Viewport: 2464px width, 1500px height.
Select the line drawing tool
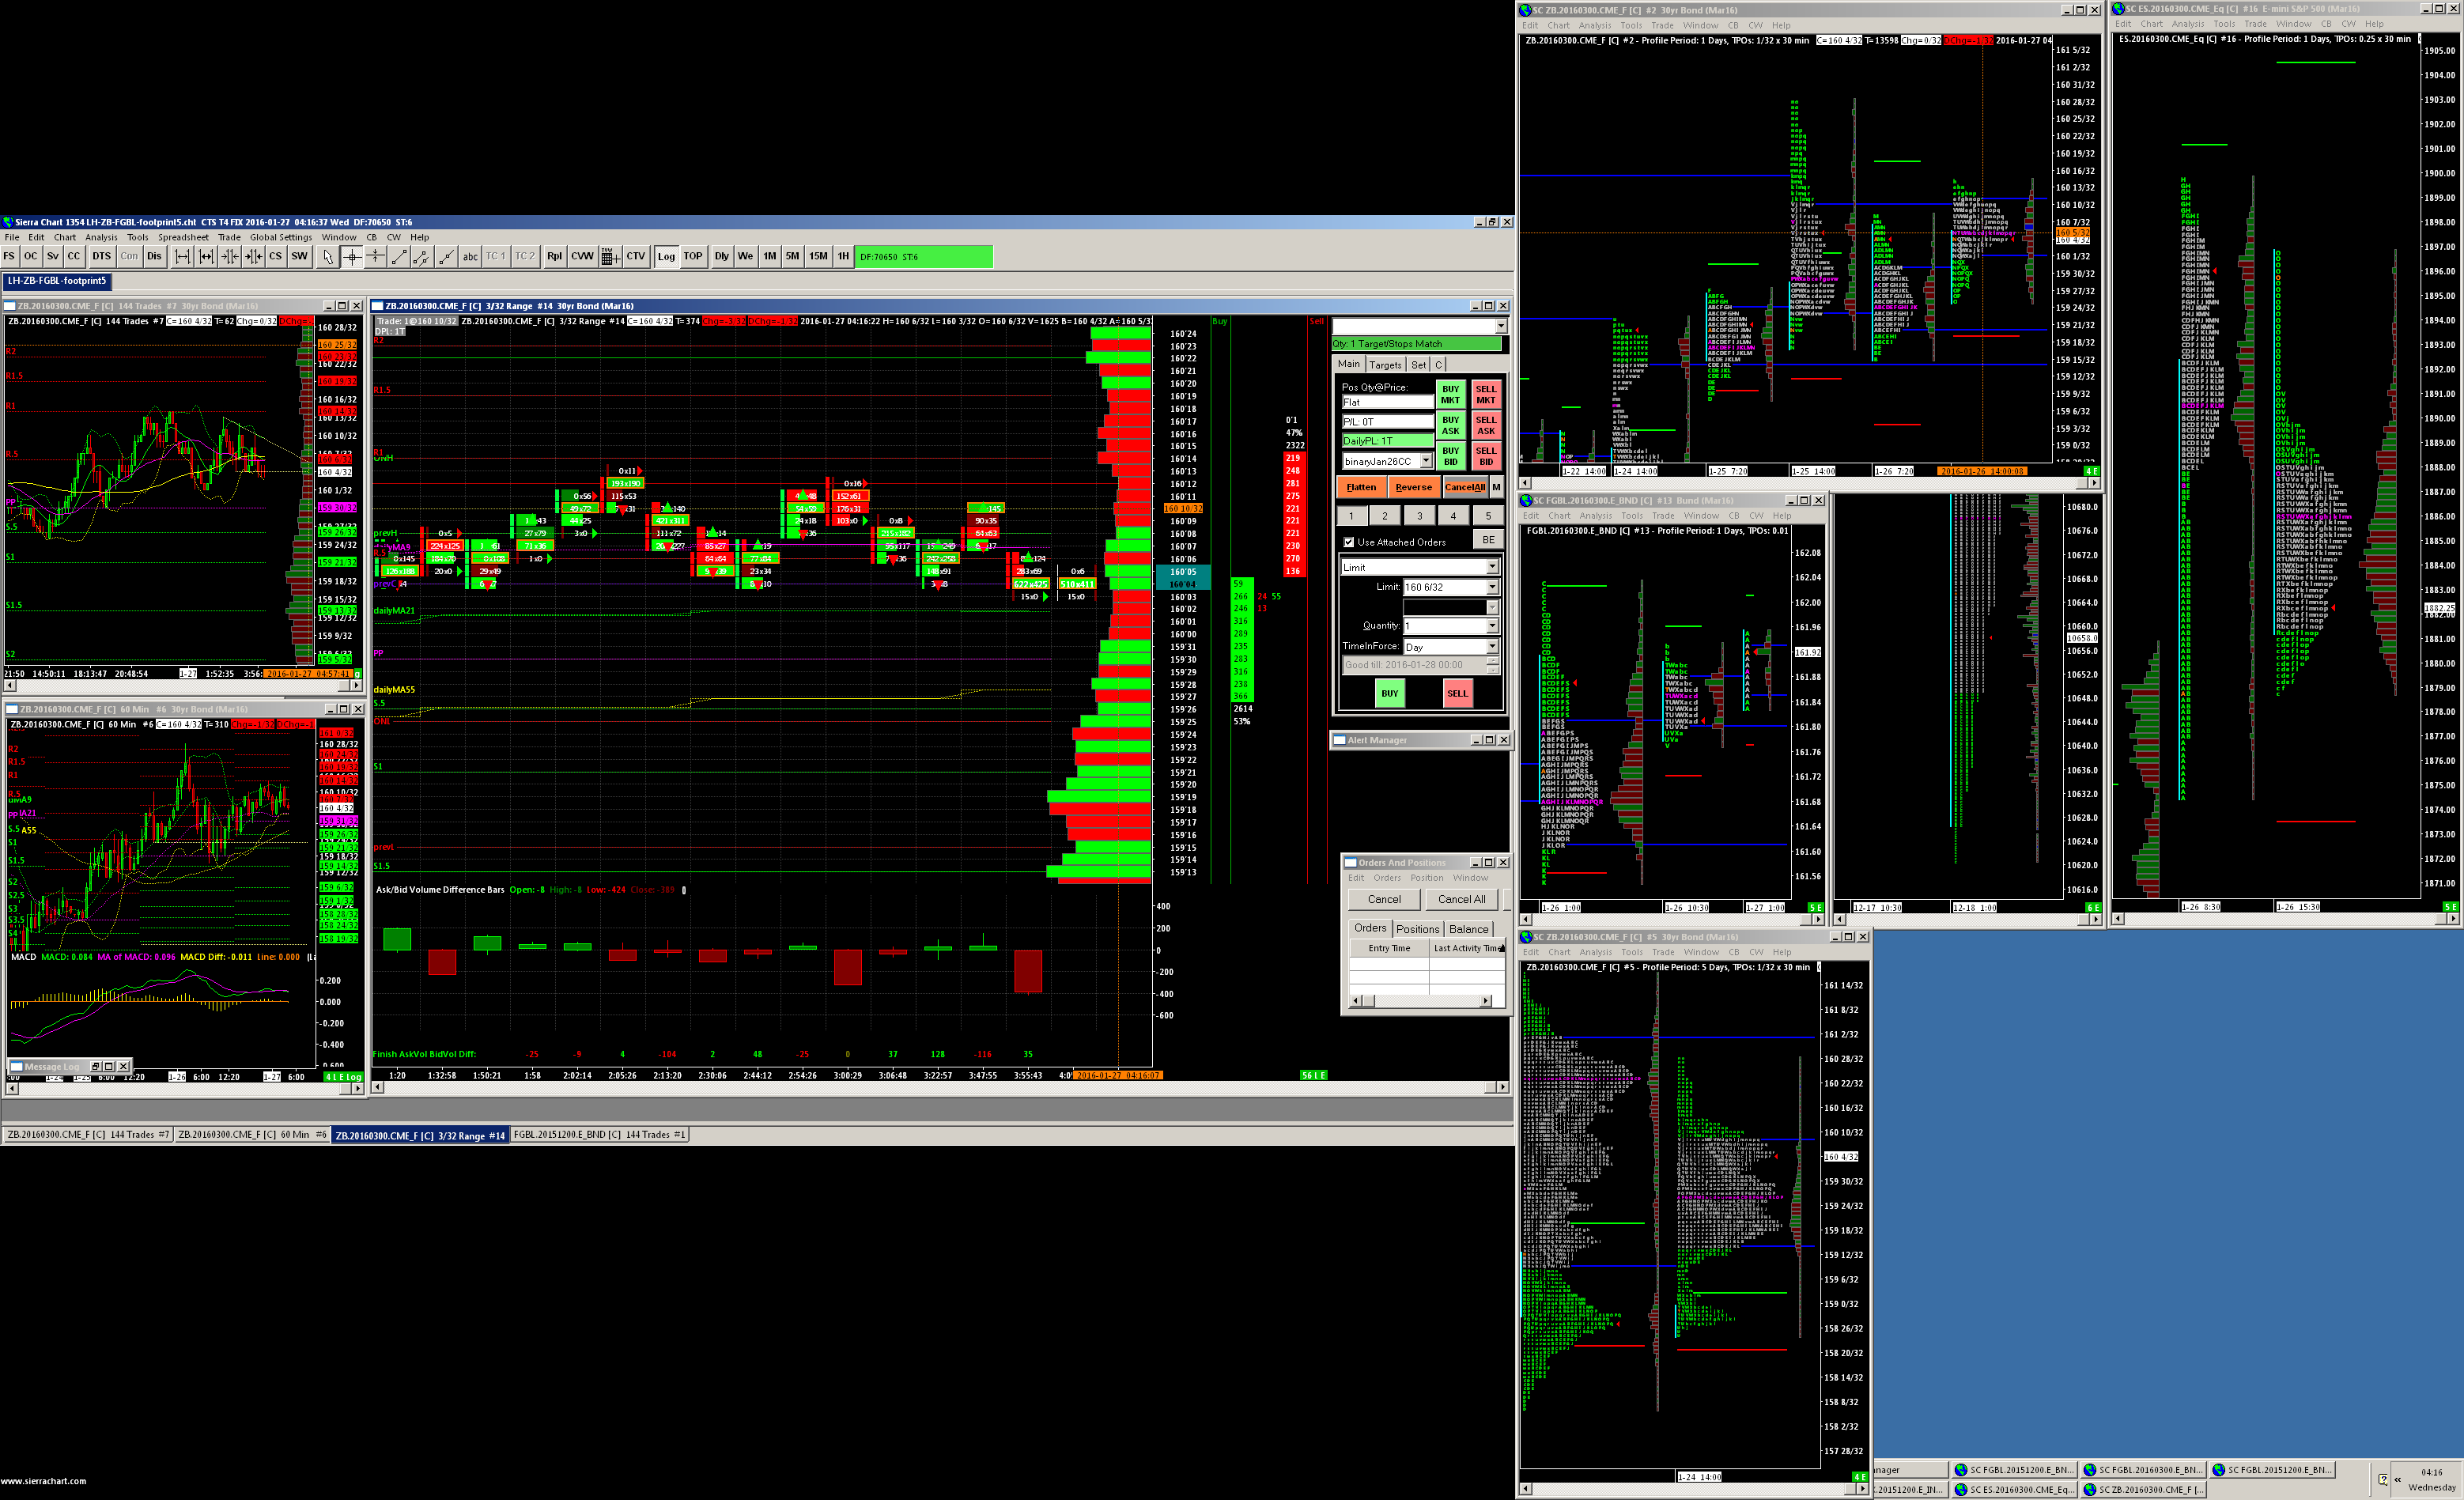399,257
